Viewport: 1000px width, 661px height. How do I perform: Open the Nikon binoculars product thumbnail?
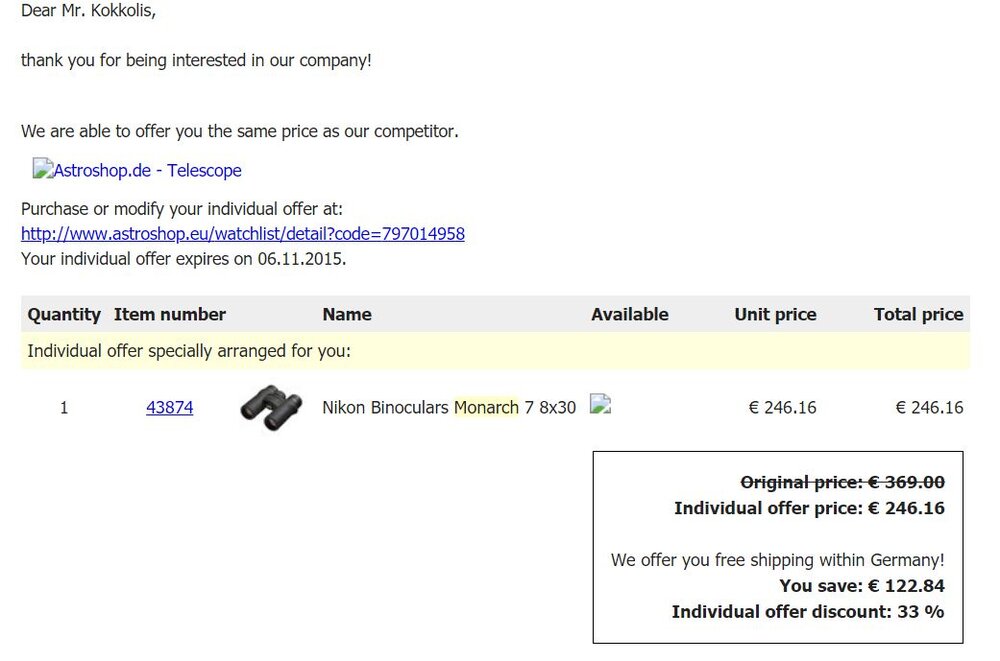[x=271, y=407]
